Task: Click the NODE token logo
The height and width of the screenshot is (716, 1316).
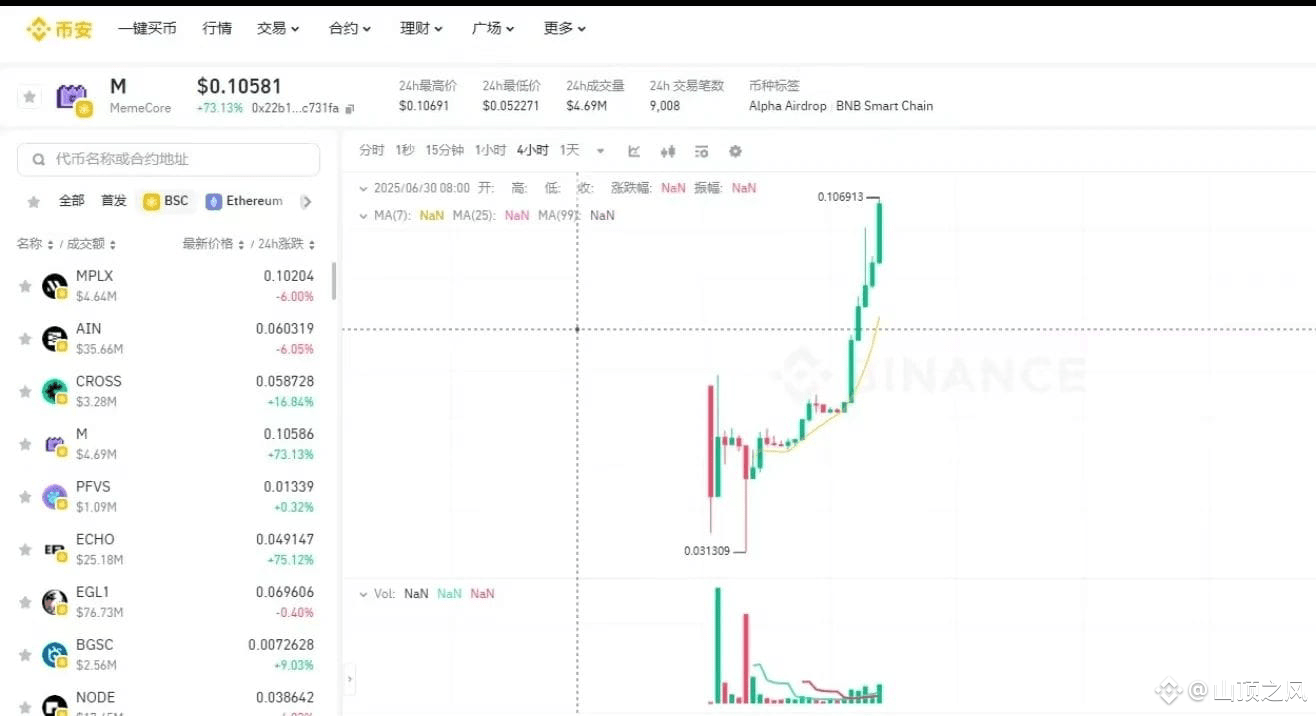Action: pyautogui.click(x=55, y=705)
